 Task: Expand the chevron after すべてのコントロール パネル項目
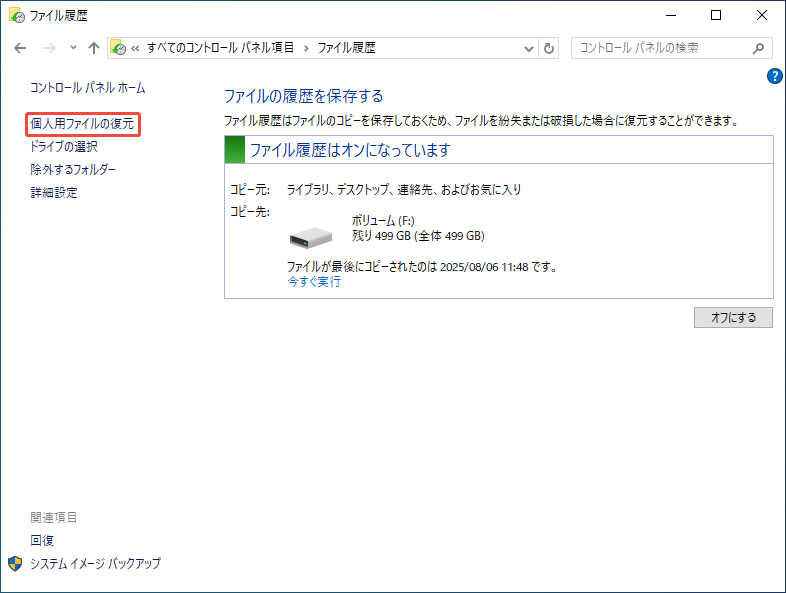pos(306,48)
